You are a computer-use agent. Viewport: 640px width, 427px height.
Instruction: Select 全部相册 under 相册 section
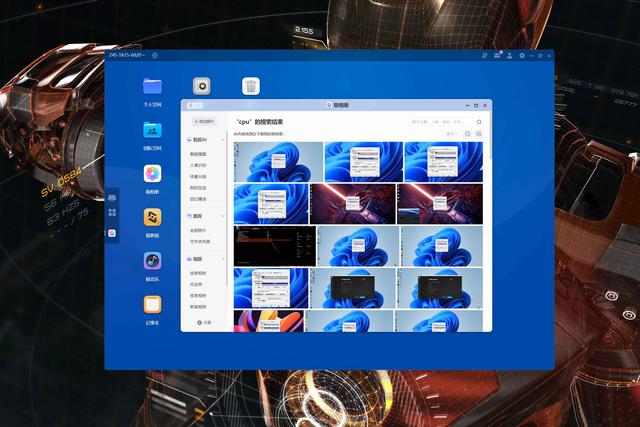click(198, 273)
